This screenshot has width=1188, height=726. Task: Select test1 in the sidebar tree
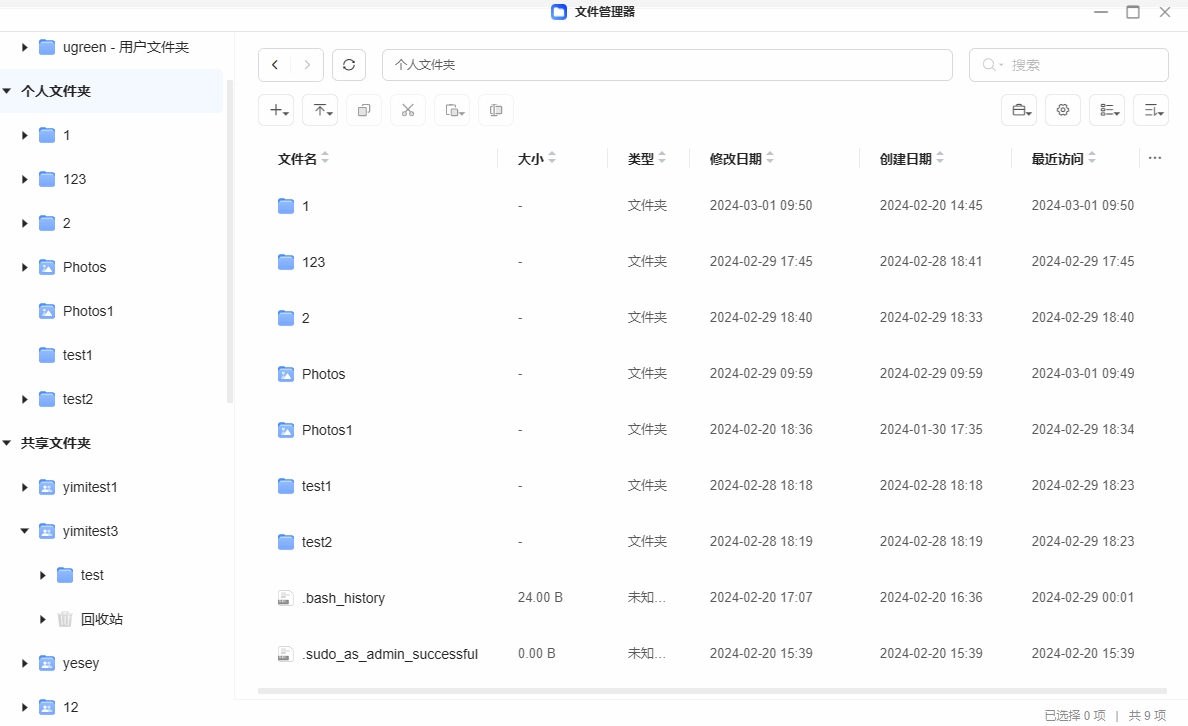point(77,355)
